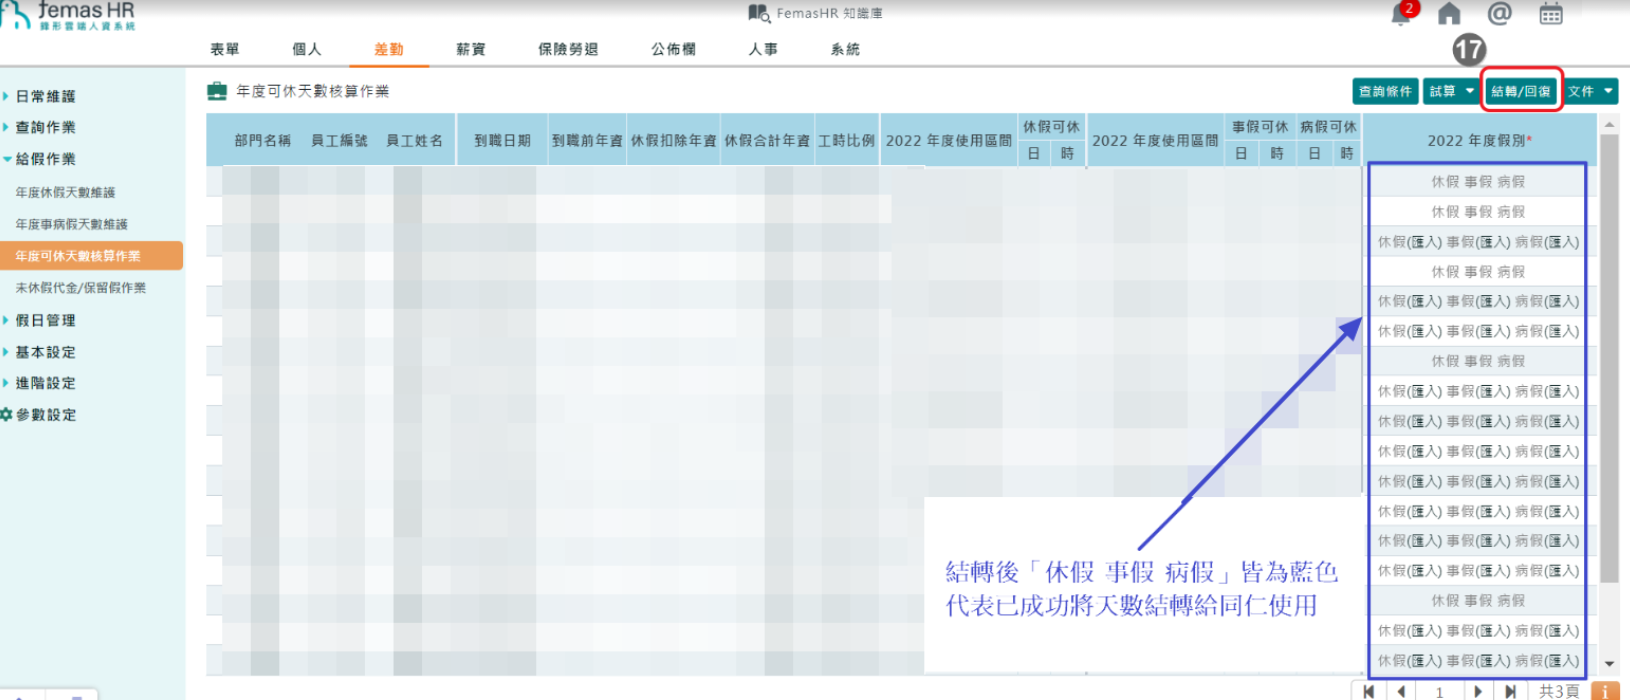Click the Femas HR logo
The height and width of the screenshot is (700, 1630).
coord(68,15)
